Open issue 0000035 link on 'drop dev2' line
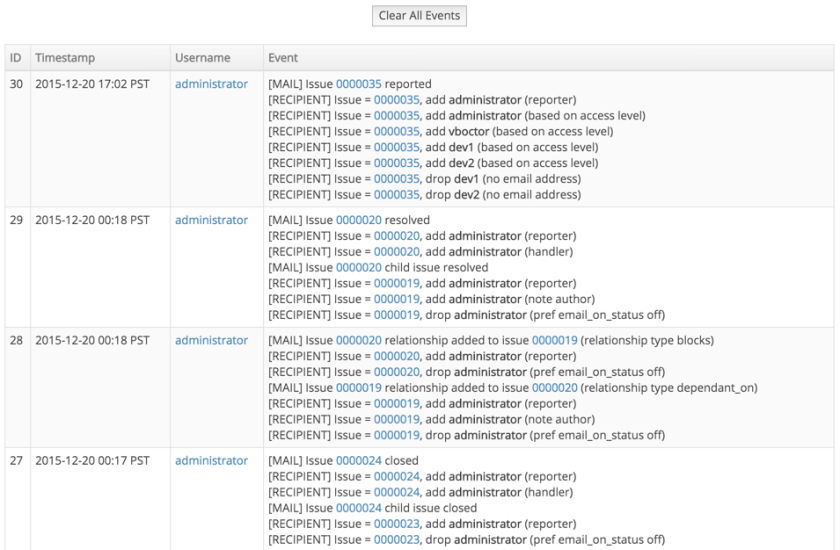Viewport: 840px width, 550px height. click(396, 195)
